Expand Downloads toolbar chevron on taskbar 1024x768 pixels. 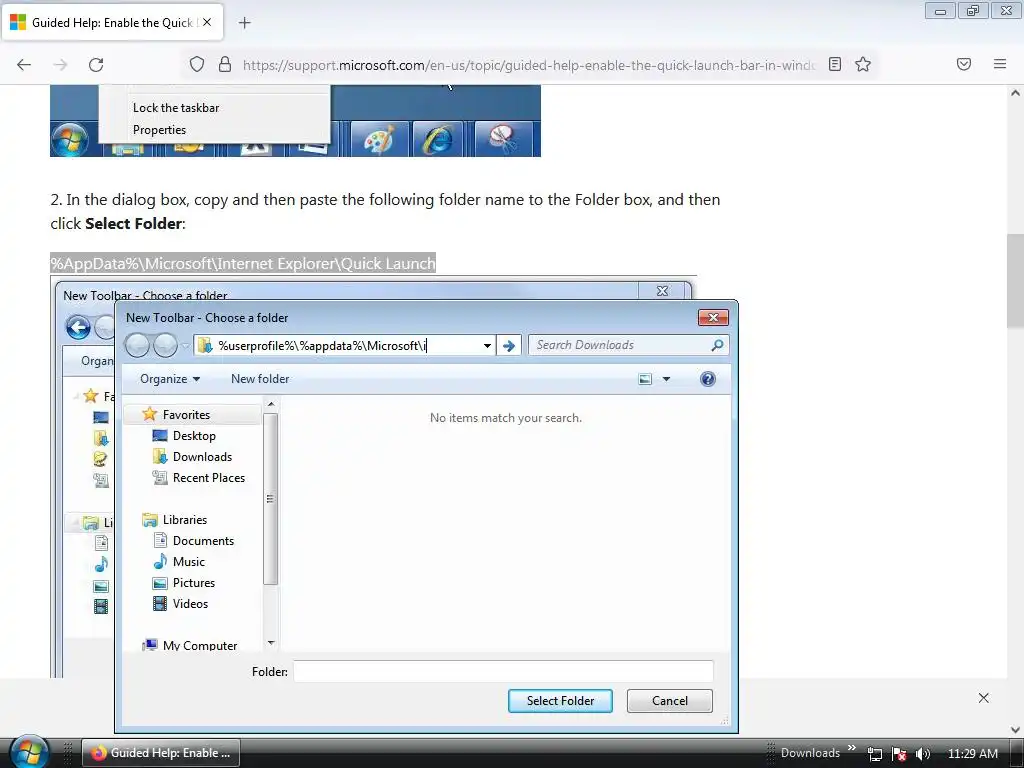(852, 748)
